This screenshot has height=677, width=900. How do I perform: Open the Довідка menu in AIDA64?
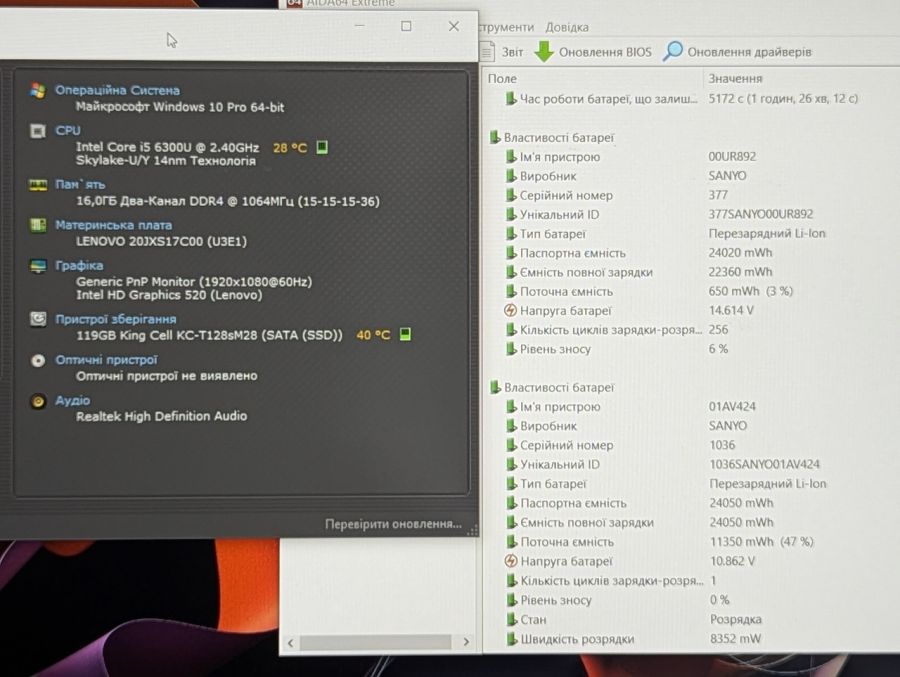pyautogui.click(x=567, y=27)
